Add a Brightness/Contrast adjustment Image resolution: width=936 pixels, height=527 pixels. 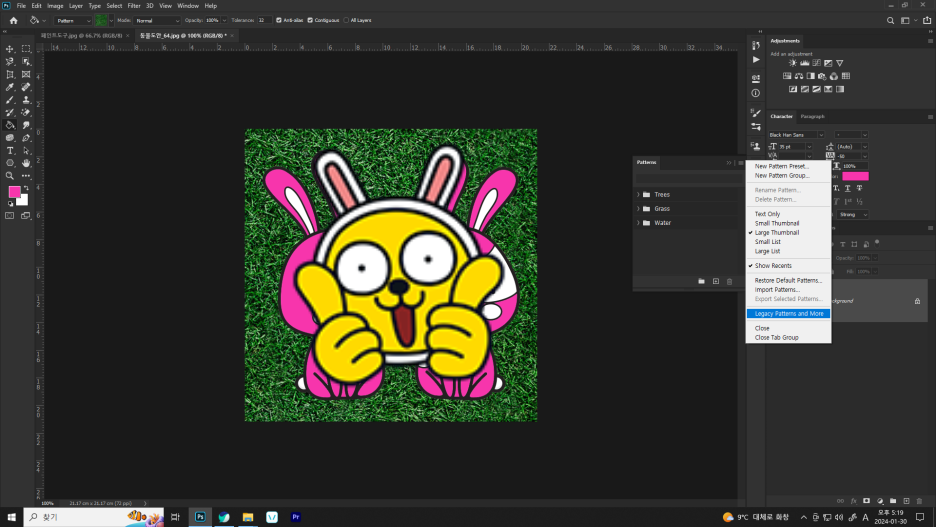(x=793, y=63)
